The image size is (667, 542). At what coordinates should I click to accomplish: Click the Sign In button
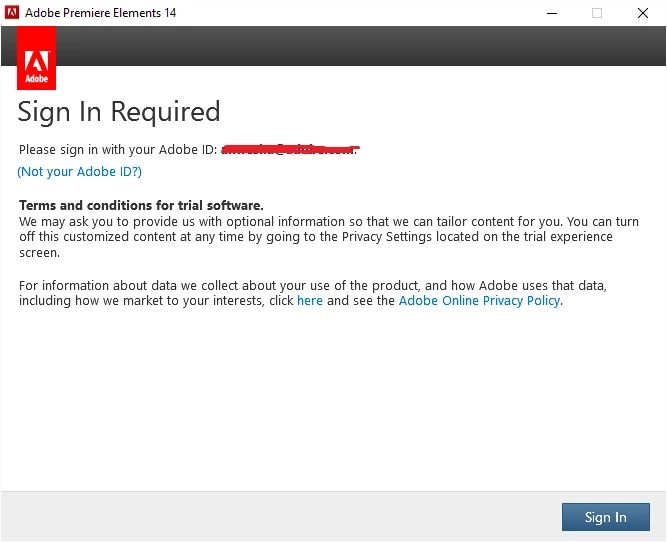(x=605, y=517)
